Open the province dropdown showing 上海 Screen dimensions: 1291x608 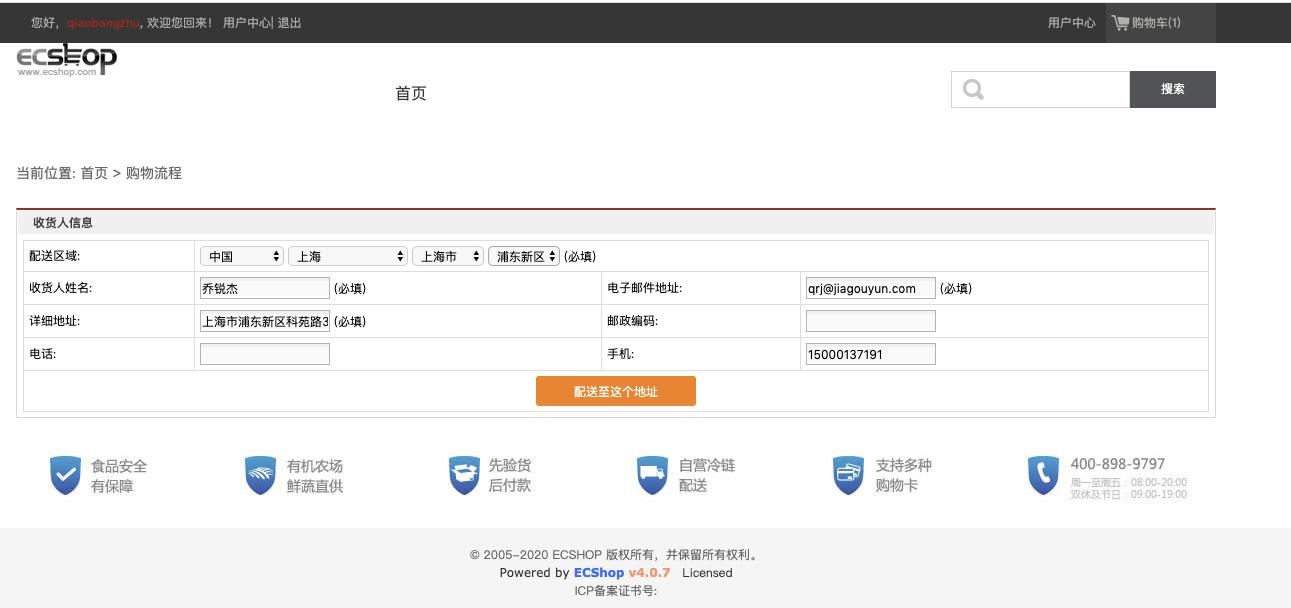(347, 255)
